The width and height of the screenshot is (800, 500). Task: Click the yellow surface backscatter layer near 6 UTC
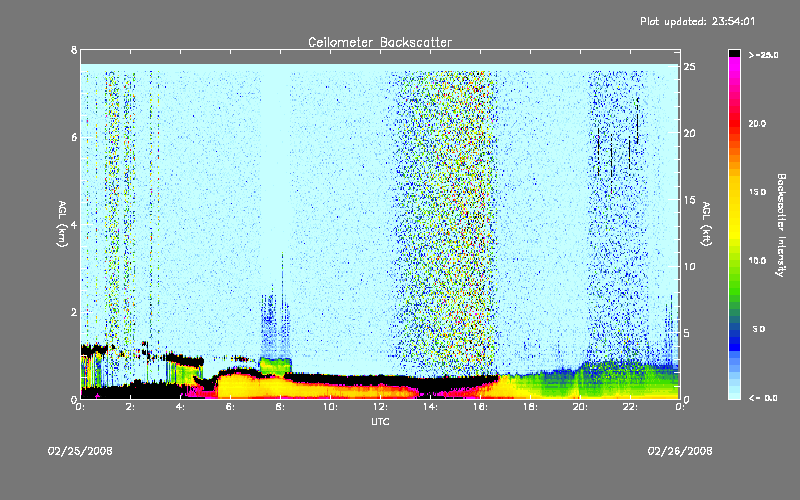pyautogui.click(x=237, y=386)
